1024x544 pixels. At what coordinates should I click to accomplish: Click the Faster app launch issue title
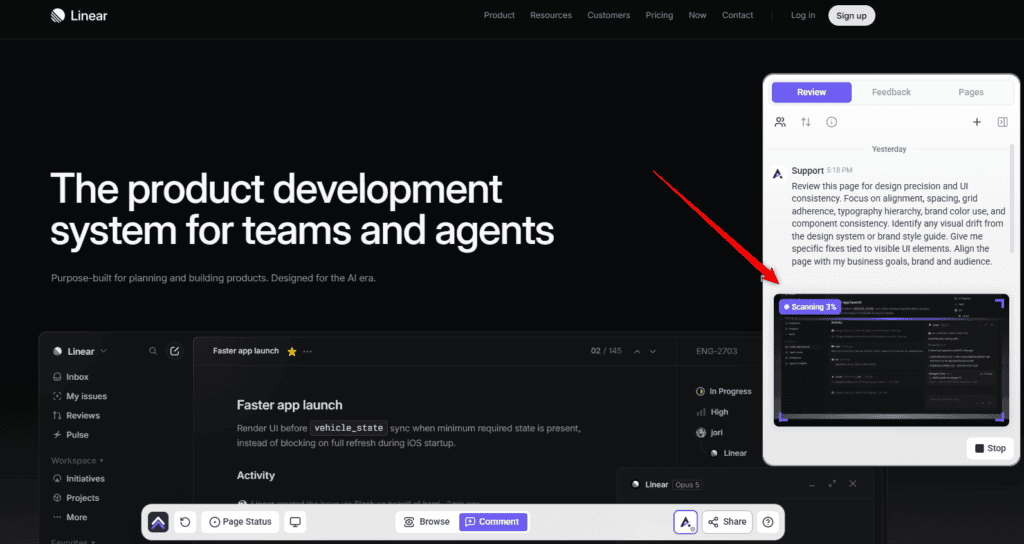coord(289,406)
